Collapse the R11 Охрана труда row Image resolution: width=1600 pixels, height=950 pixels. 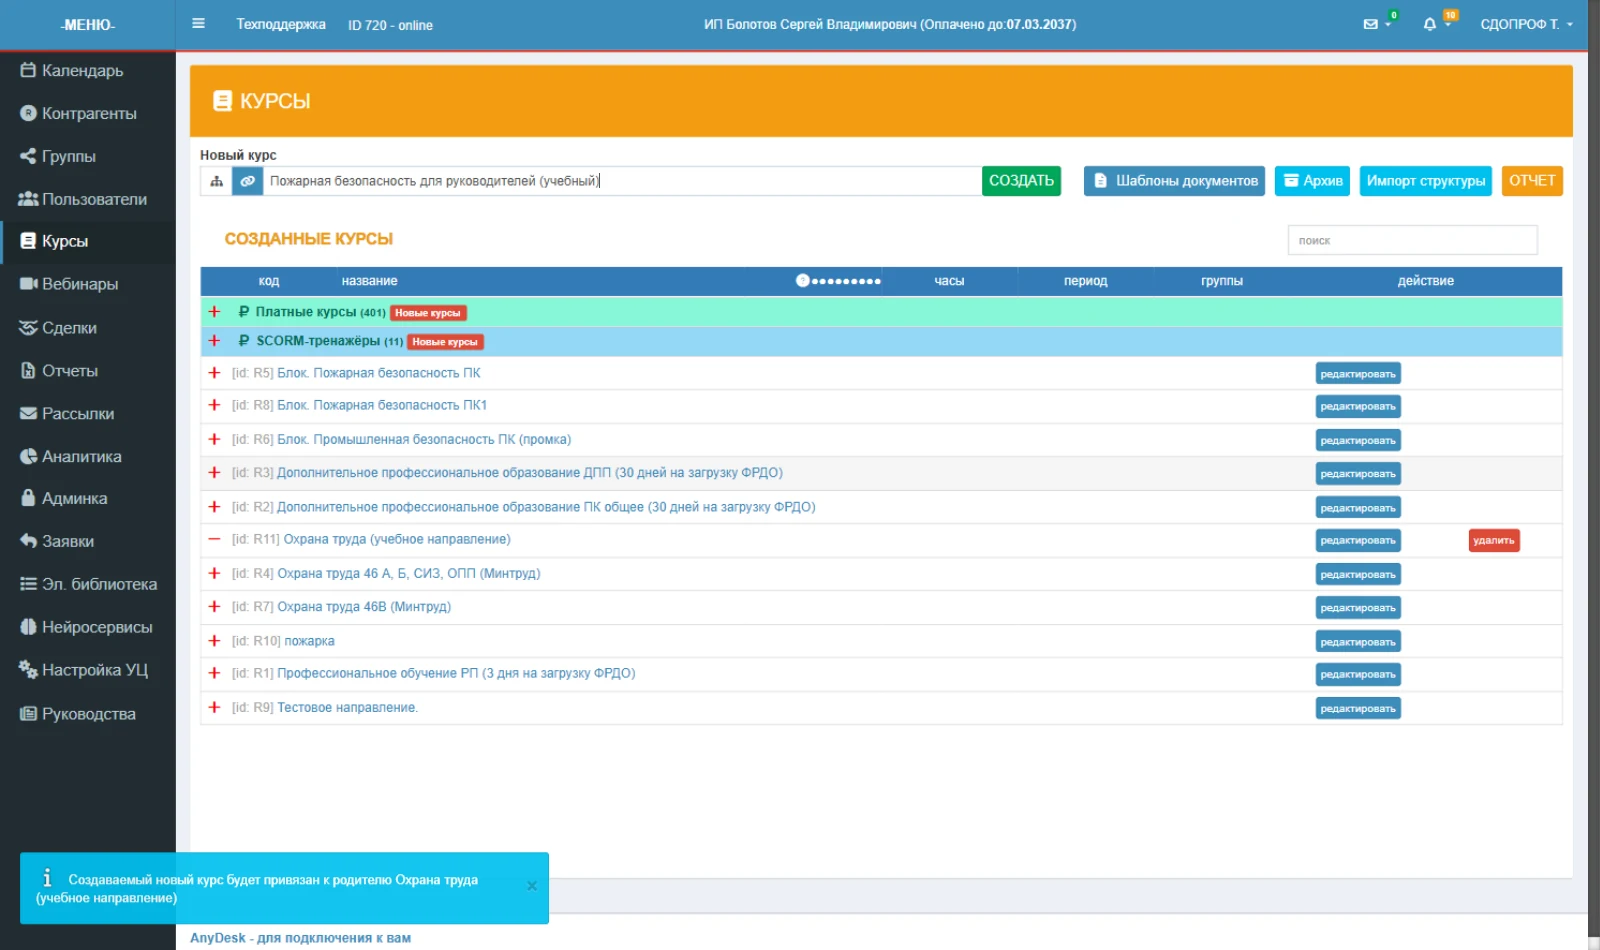(x=214, y=539)
